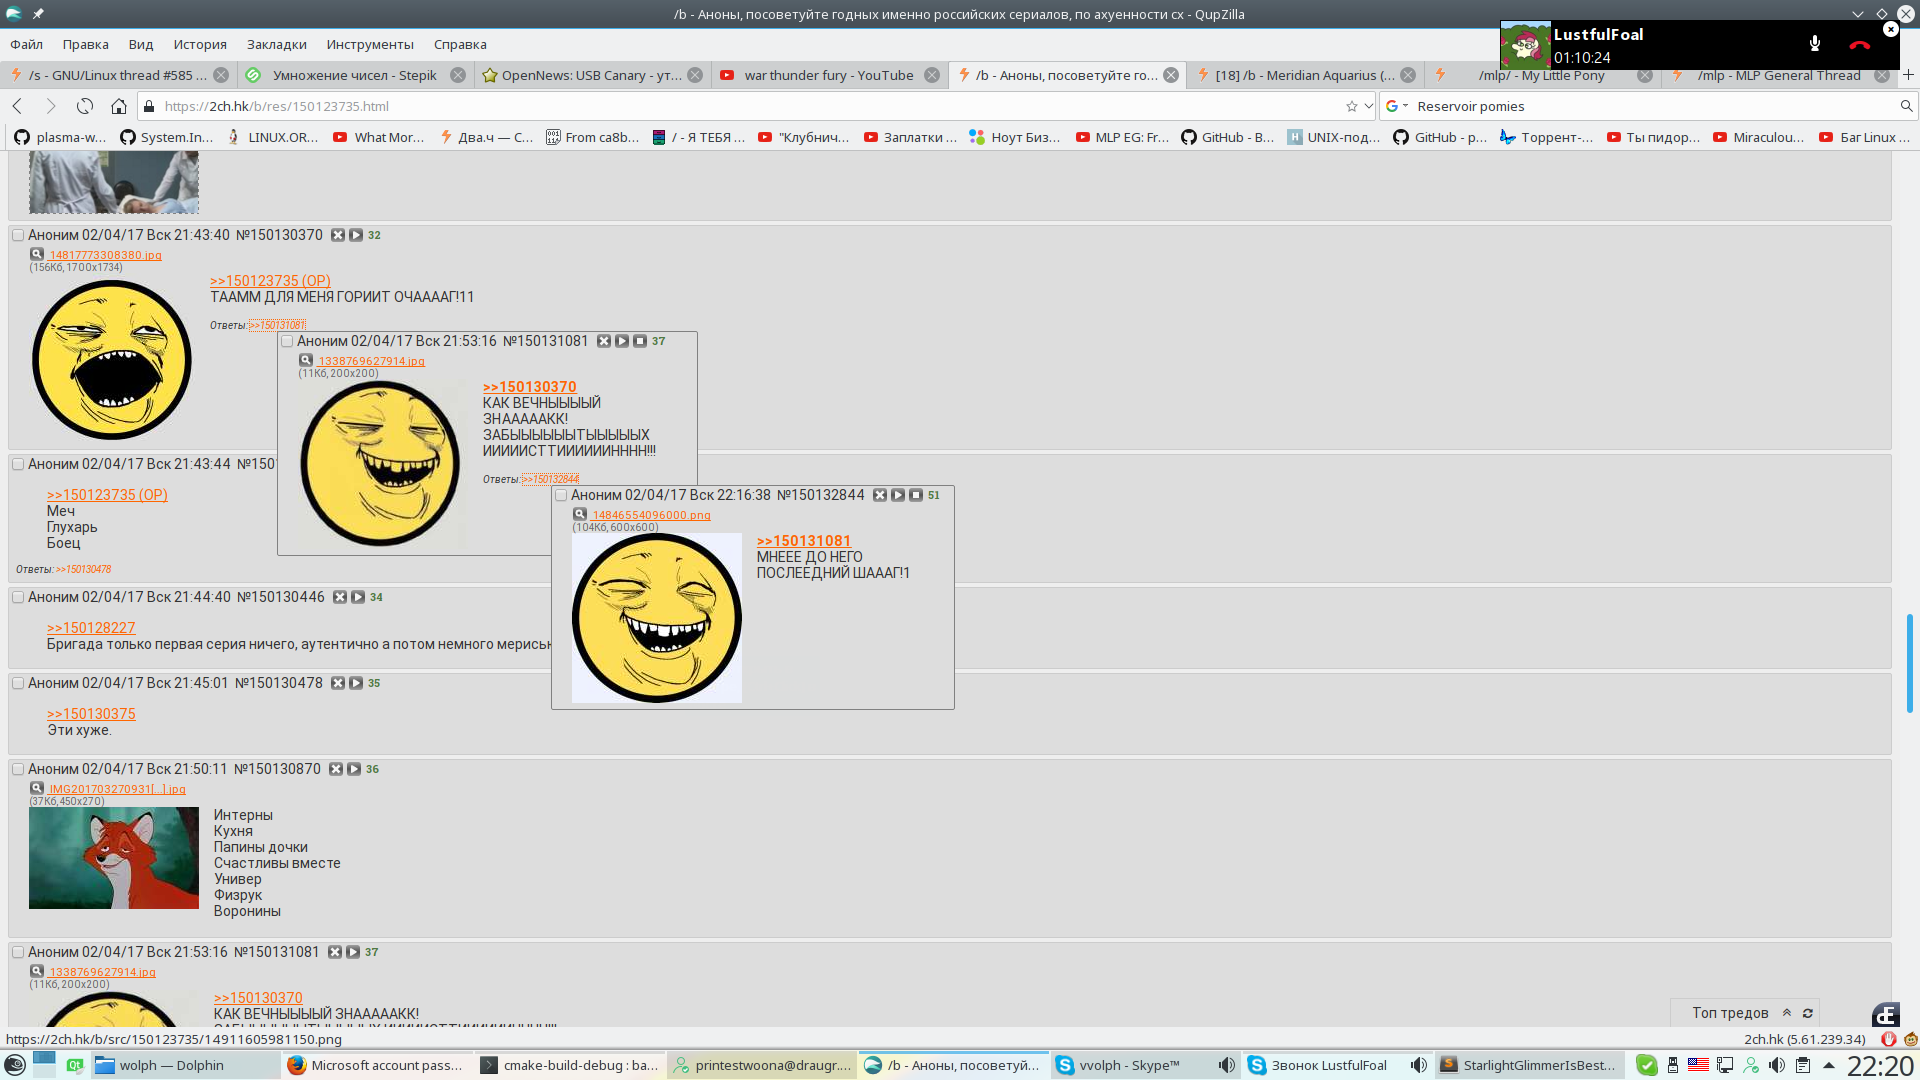Viewport: 1920px width, 1080px height.
Task: Expand the address bar history dropdown
Action: coord(1369,106)
